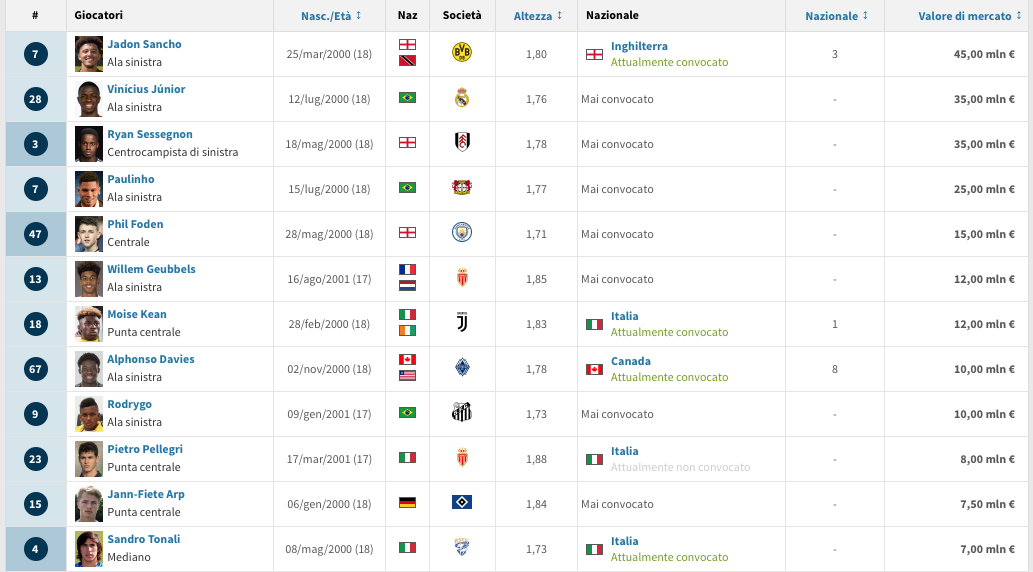Click Phil Foden's portrait thumbnail
Viewport: 1033px width, 572px height.
pyautogui.click(x=88, y=234)
